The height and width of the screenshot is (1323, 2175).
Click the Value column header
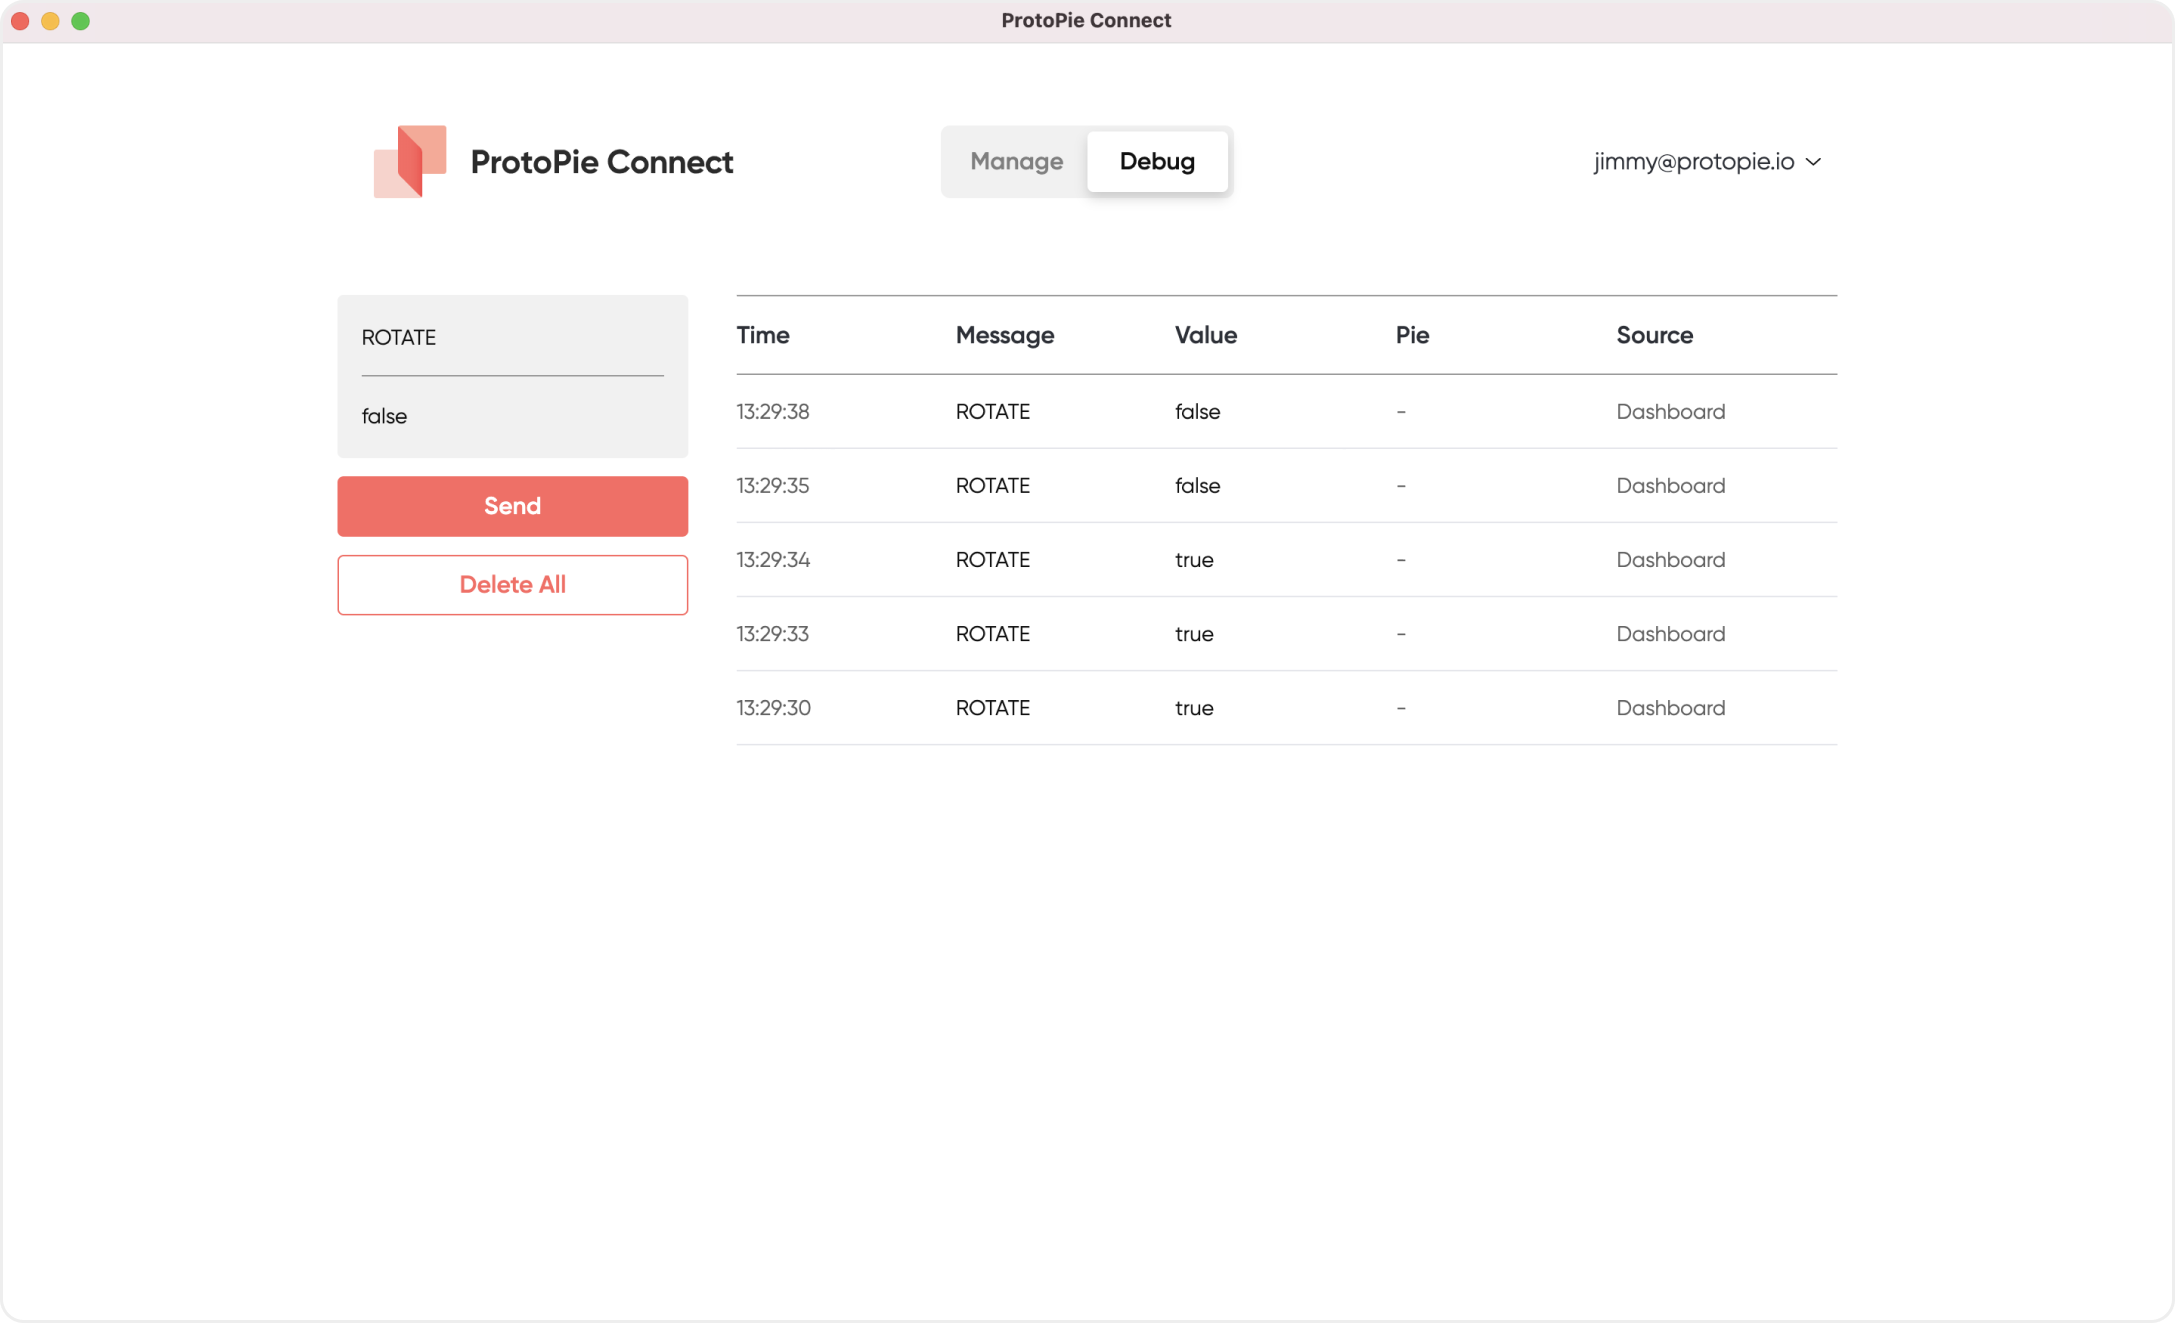(1205, 335)
